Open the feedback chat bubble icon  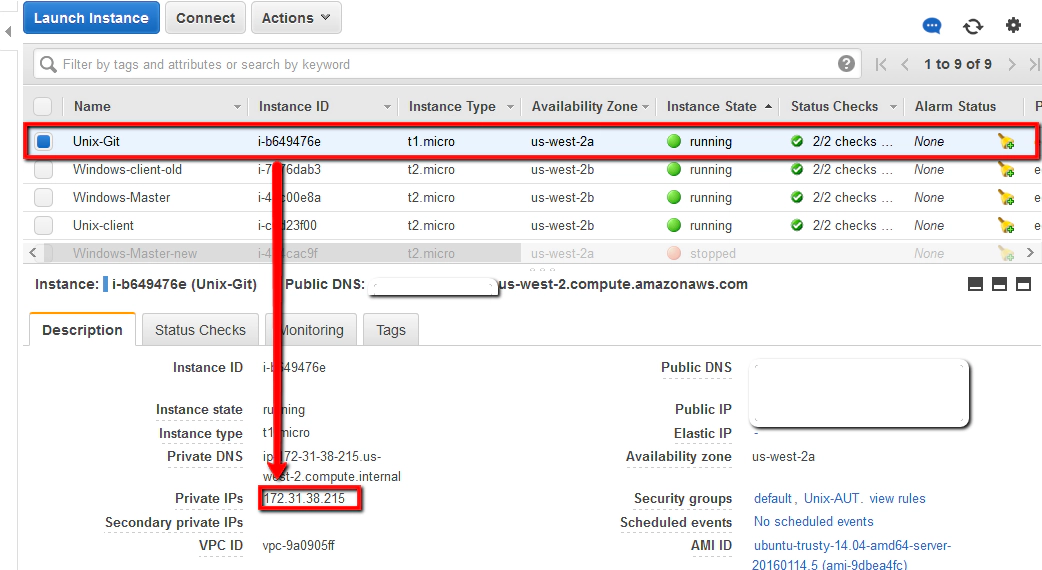click(932, 26)
